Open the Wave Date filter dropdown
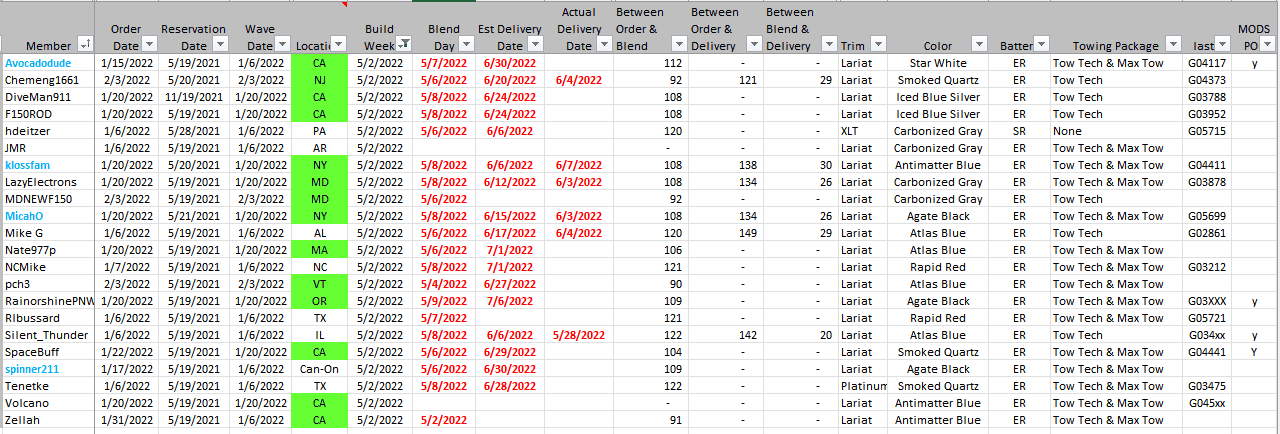The height and width of the screenshot is (434, 1280). (x=282, y=45)
